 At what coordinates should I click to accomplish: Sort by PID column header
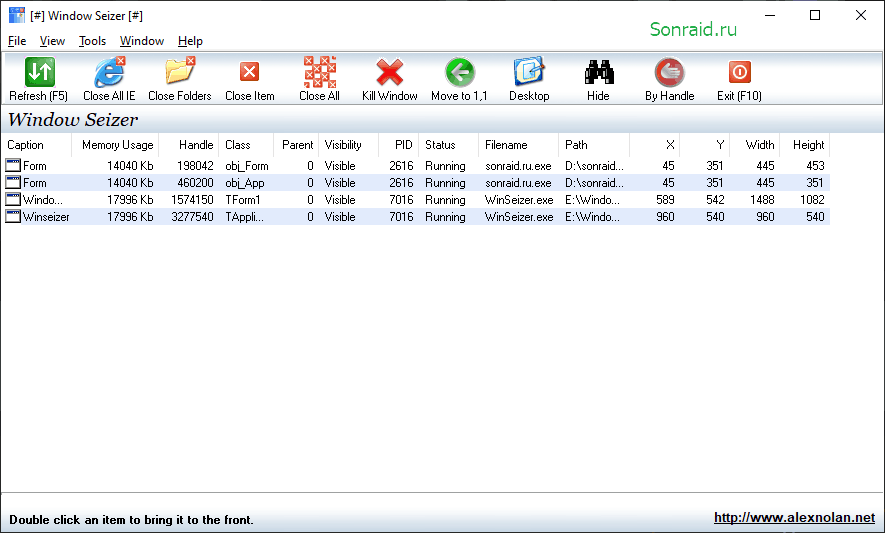pyautogui.click(x=398, y=145)
